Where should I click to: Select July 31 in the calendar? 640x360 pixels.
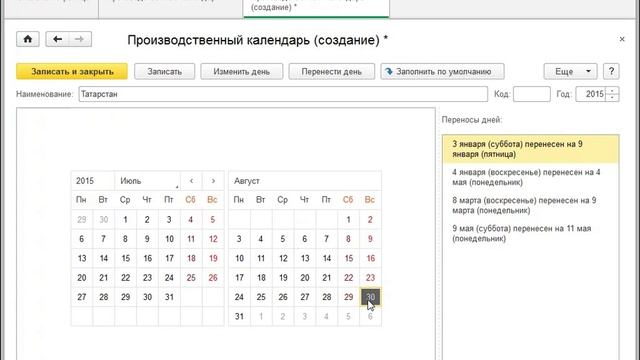(x=169, y=297)
